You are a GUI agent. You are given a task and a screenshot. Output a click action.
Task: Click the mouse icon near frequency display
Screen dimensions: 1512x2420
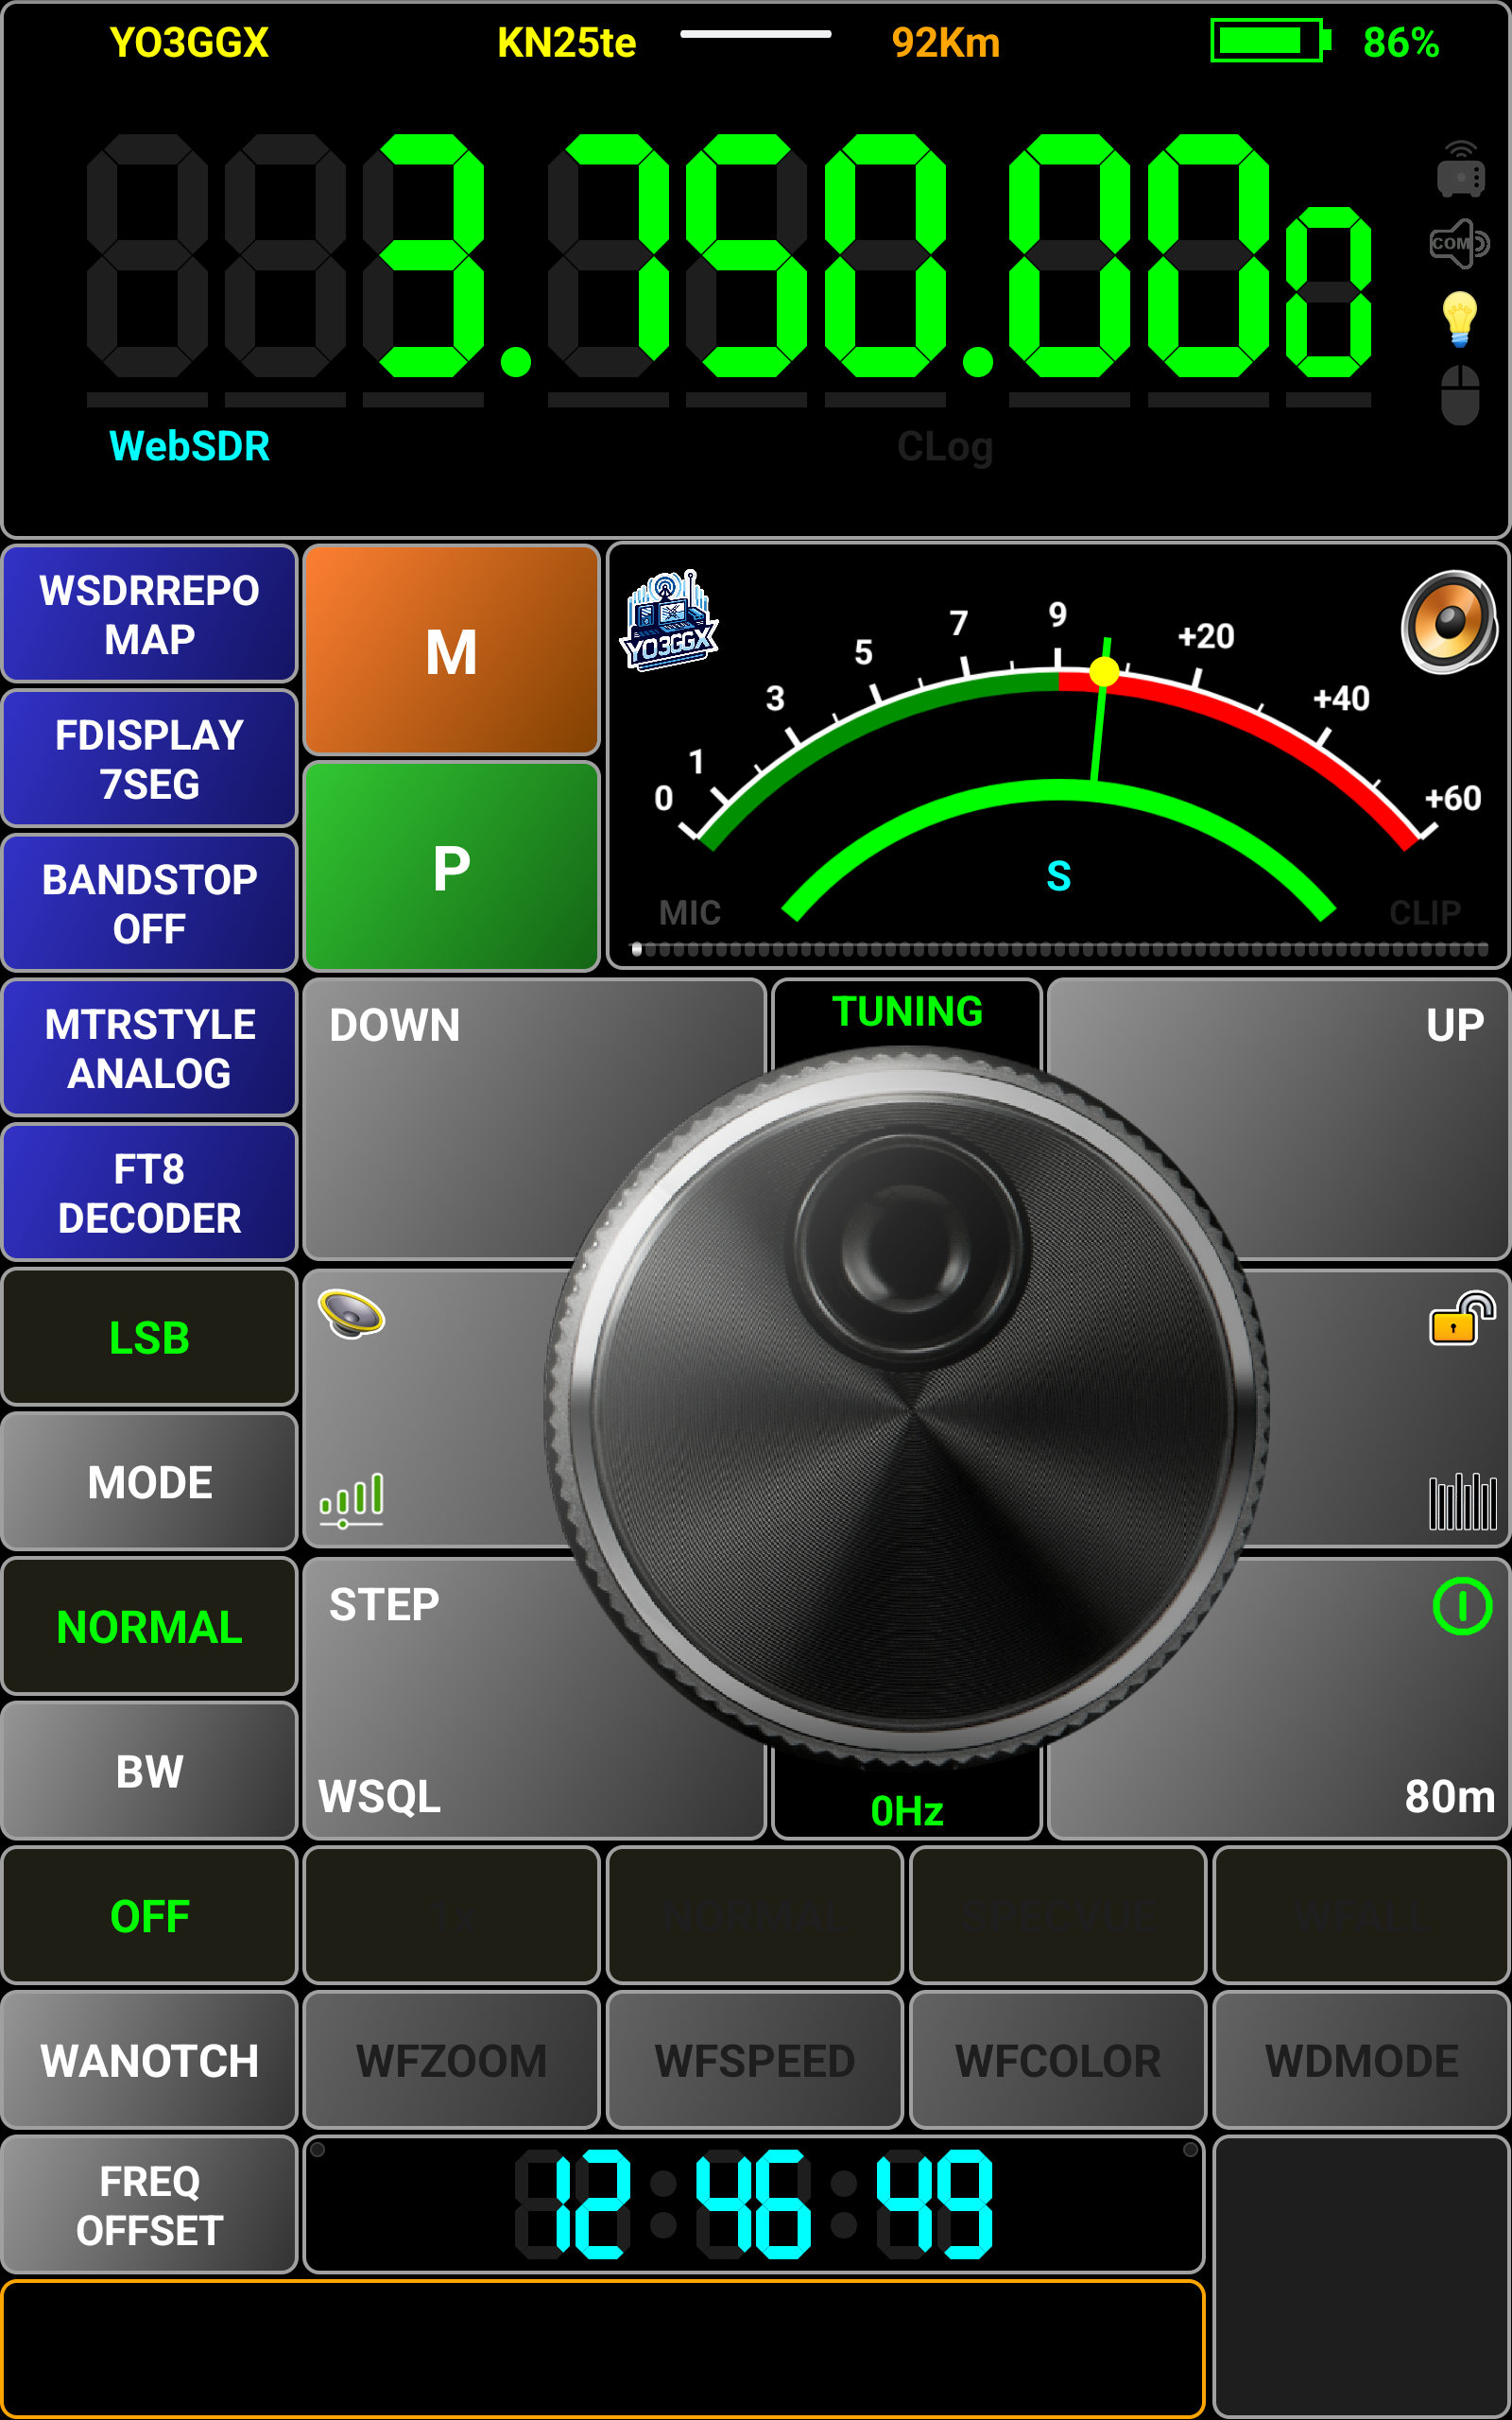[1459, 395]
